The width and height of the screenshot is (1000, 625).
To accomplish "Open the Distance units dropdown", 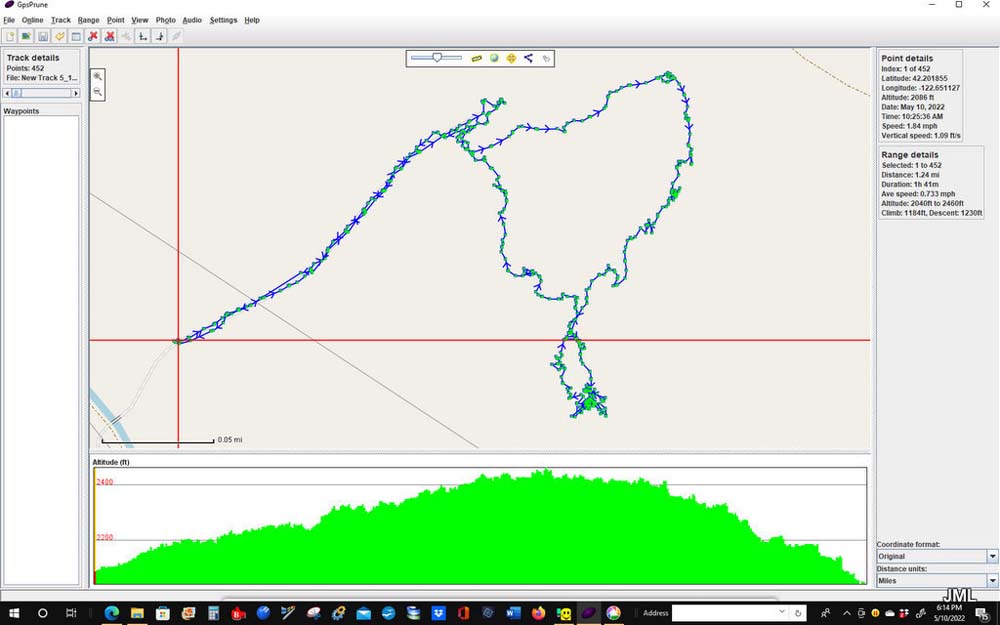I will [992, 580].
